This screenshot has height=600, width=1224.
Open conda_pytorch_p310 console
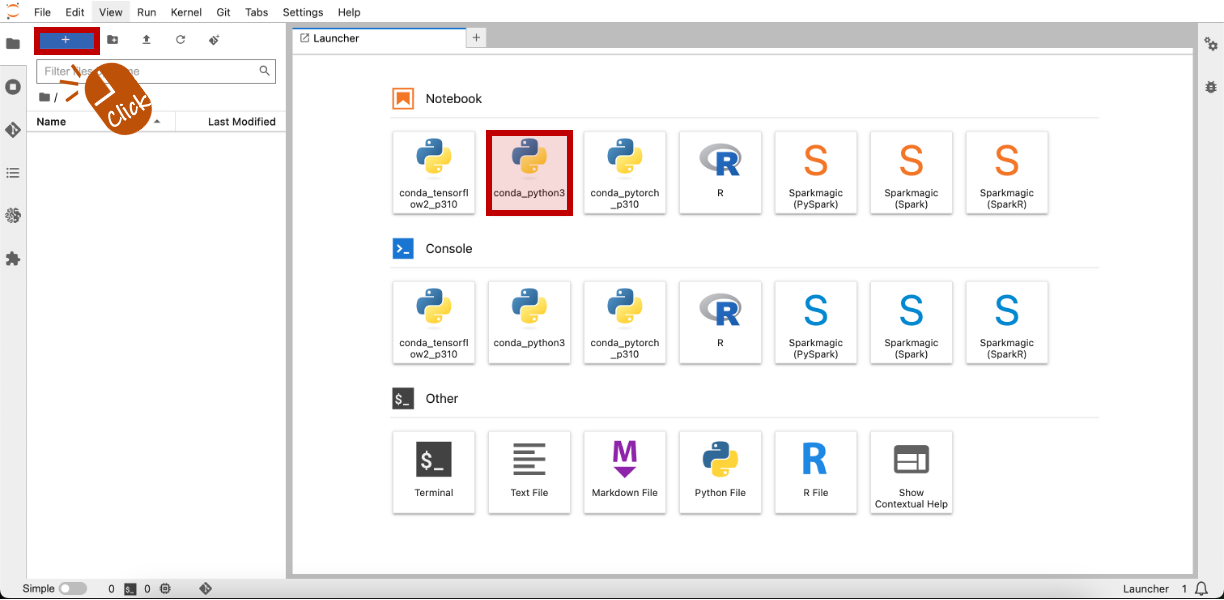coord(625,322)
